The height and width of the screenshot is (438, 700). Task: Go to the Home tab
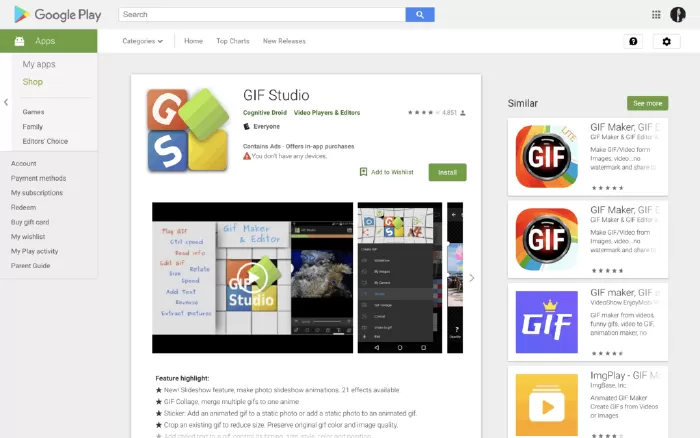[x=193, y=41]
